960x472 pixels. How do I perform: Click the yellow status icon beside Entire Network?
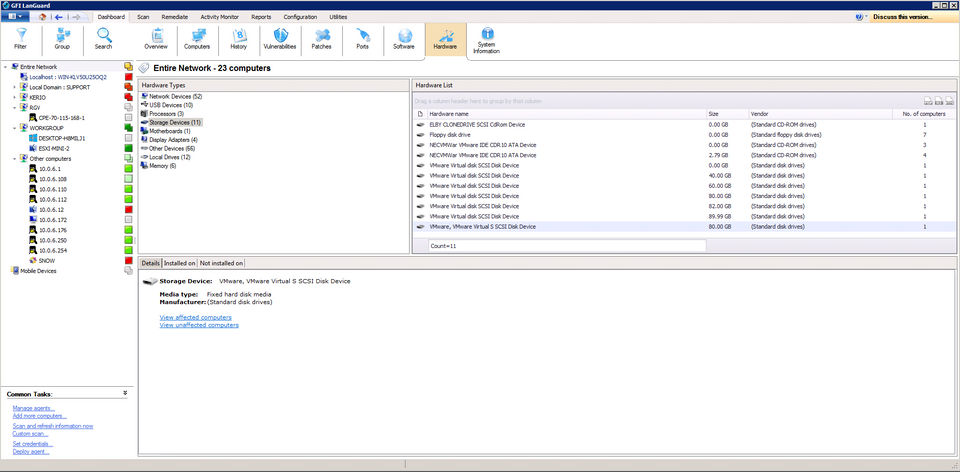coord(129,67)
